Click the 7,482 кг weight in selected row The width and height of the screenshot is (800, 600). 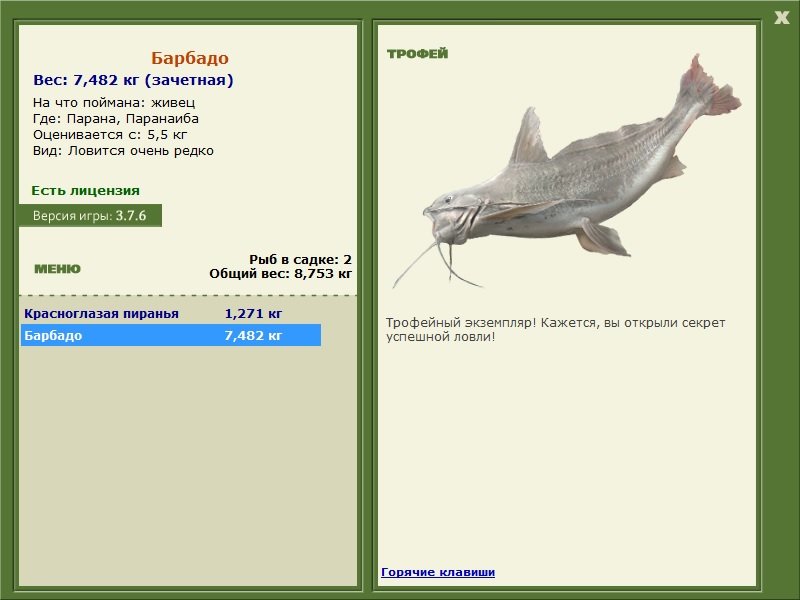(253, 336)
